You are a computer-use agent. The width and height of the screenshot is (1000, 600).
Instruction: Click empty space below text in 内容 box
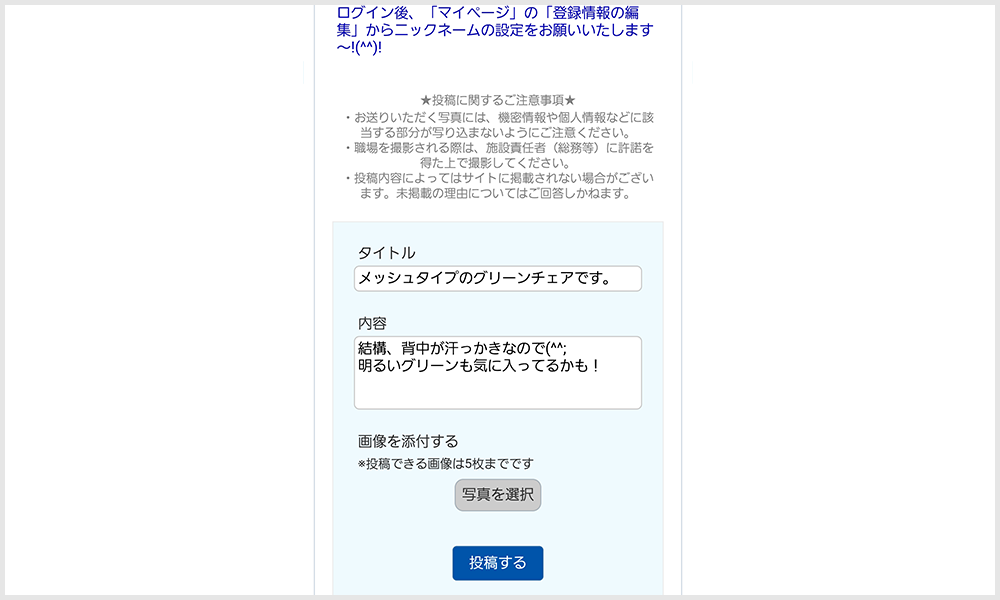[x=497, y=392]
